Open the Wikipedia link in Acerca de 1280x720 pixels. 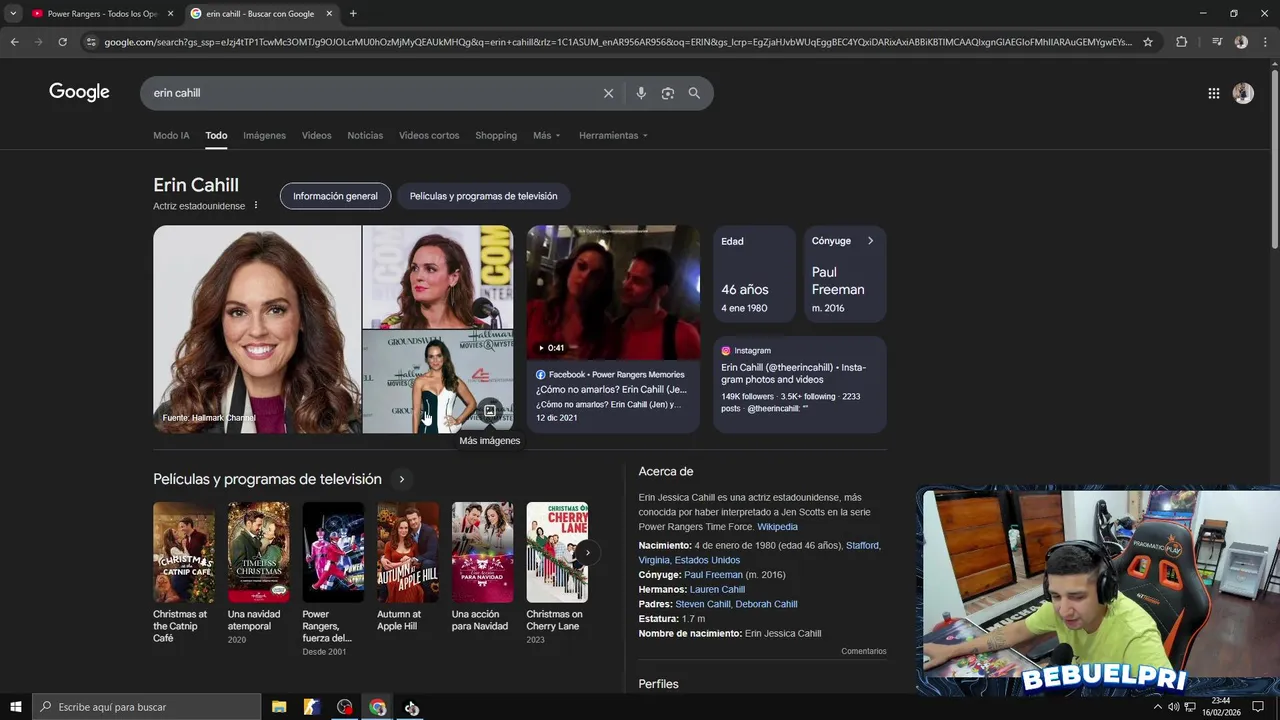[777, 527]
